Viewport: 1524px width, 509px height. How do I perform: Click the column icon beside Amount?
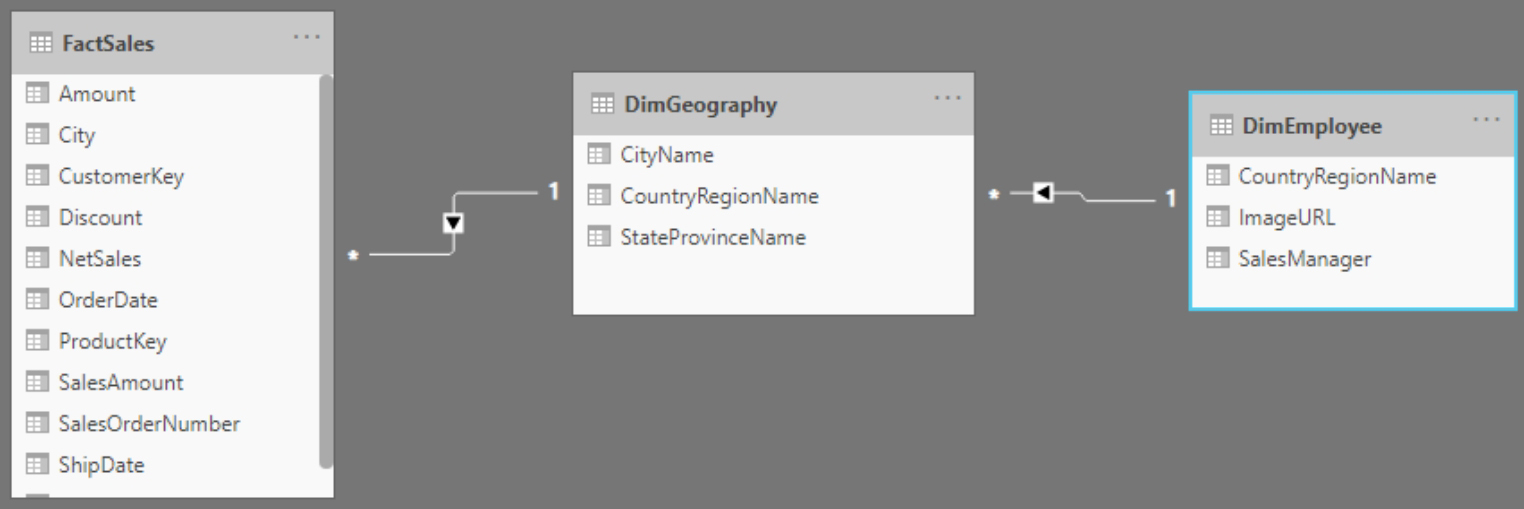(x=37, y=94)
